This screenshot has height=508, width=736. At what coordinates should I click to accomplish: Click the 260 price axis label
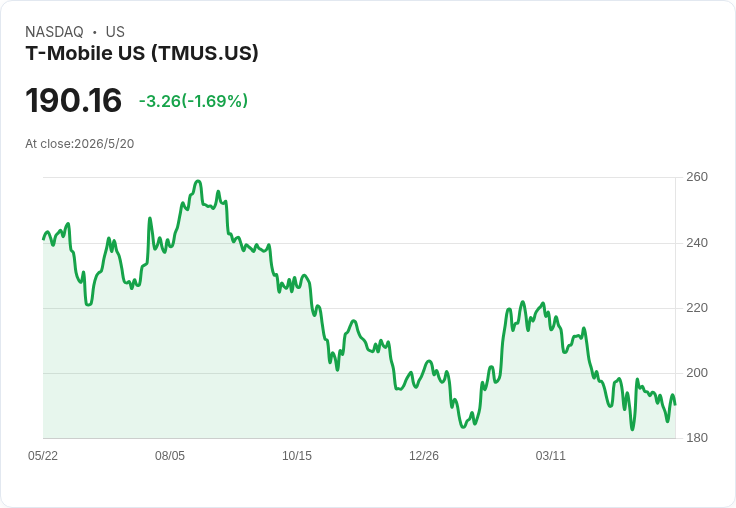[x=697, y=177]
